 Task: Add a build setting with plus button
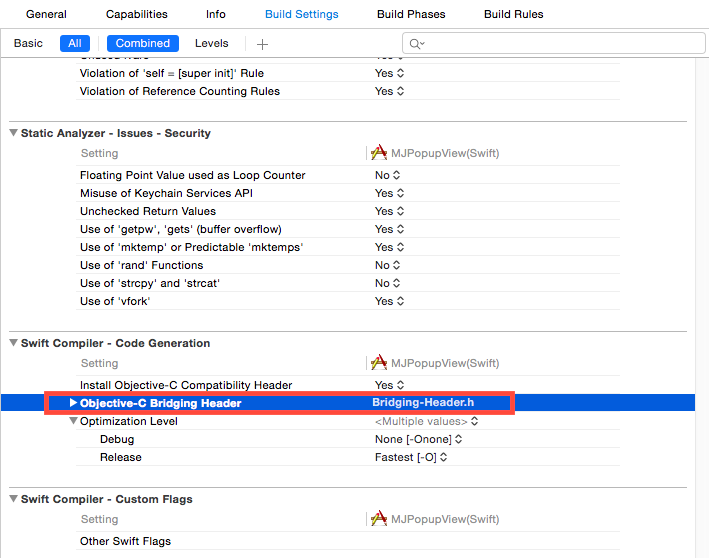[262, 44]
